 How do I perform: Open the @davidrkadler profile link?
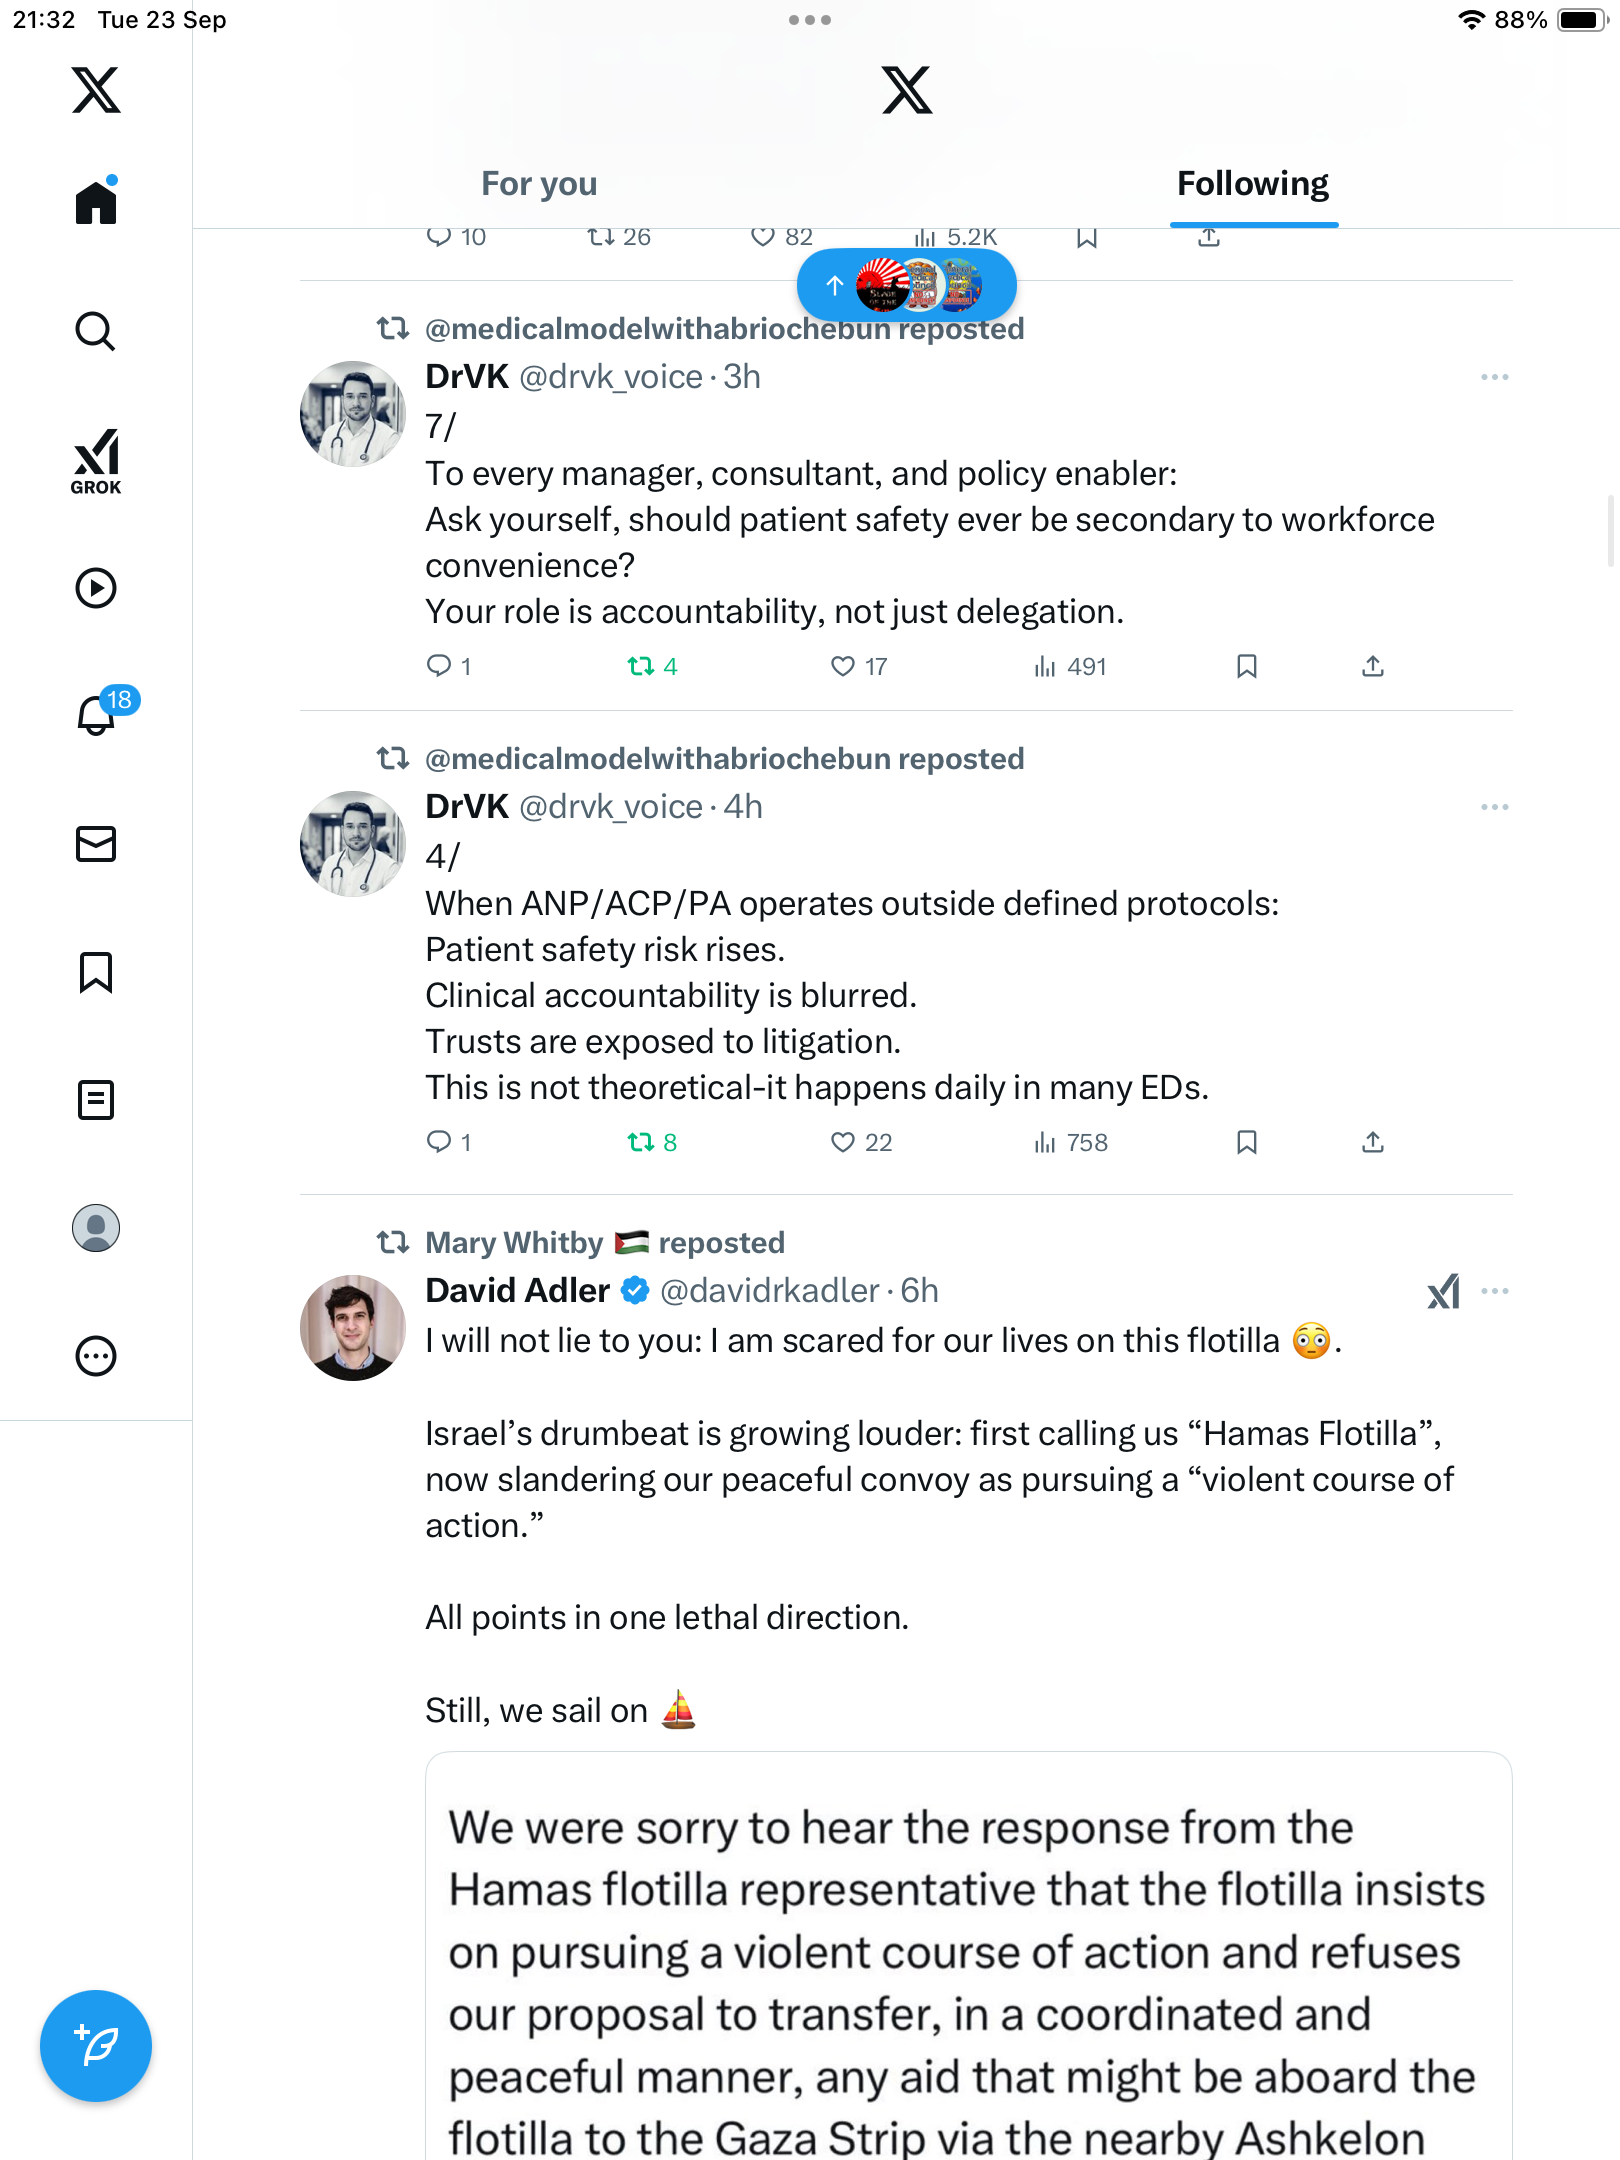point(769,1291)
